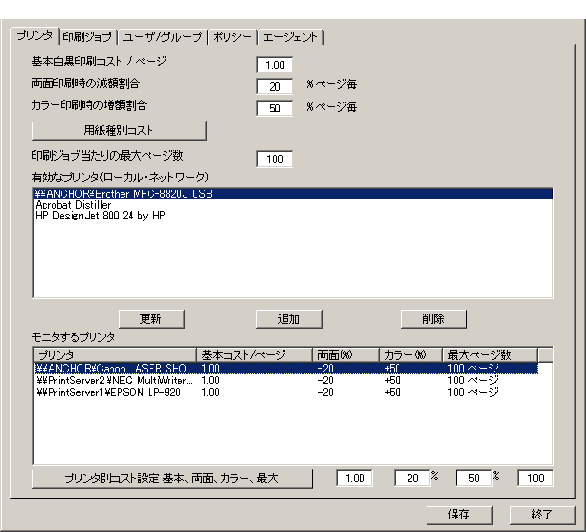
Task: Click プリンタ別コスト設定 button
Action: (x=172, y=478)
